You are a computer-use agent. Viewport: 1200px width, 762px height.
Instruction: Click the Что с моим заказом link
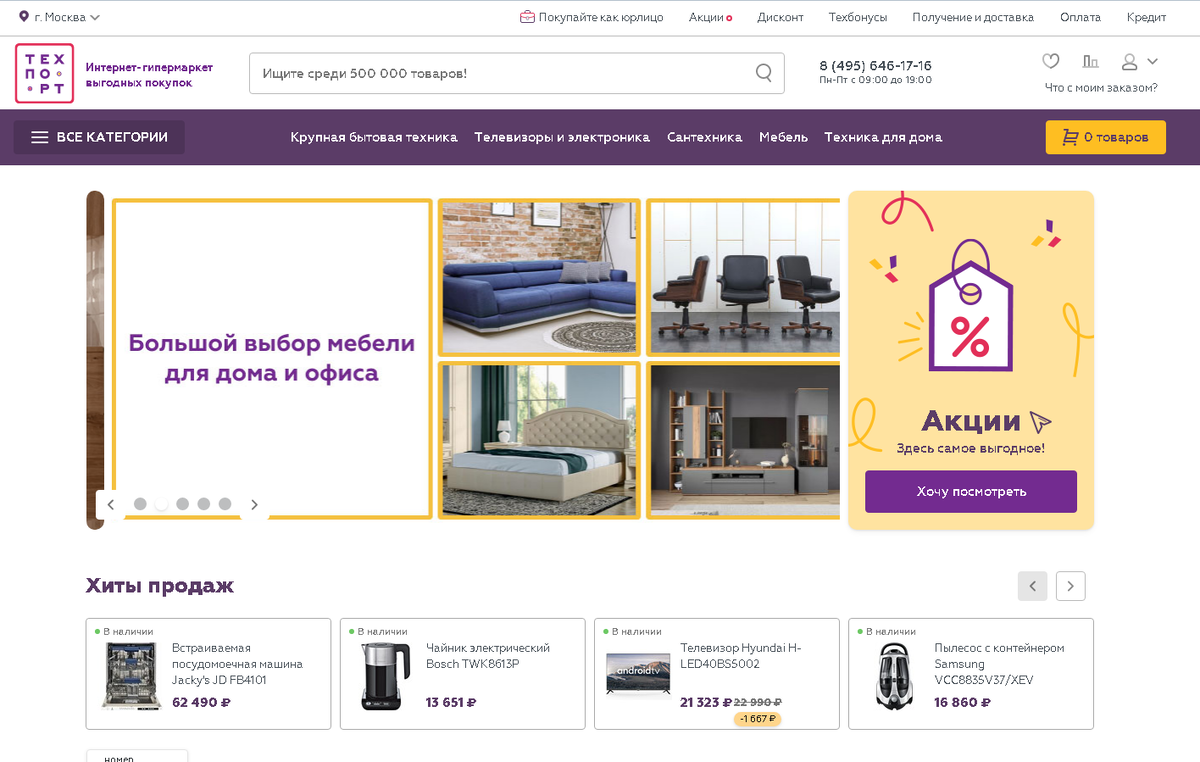[1101, 88]
